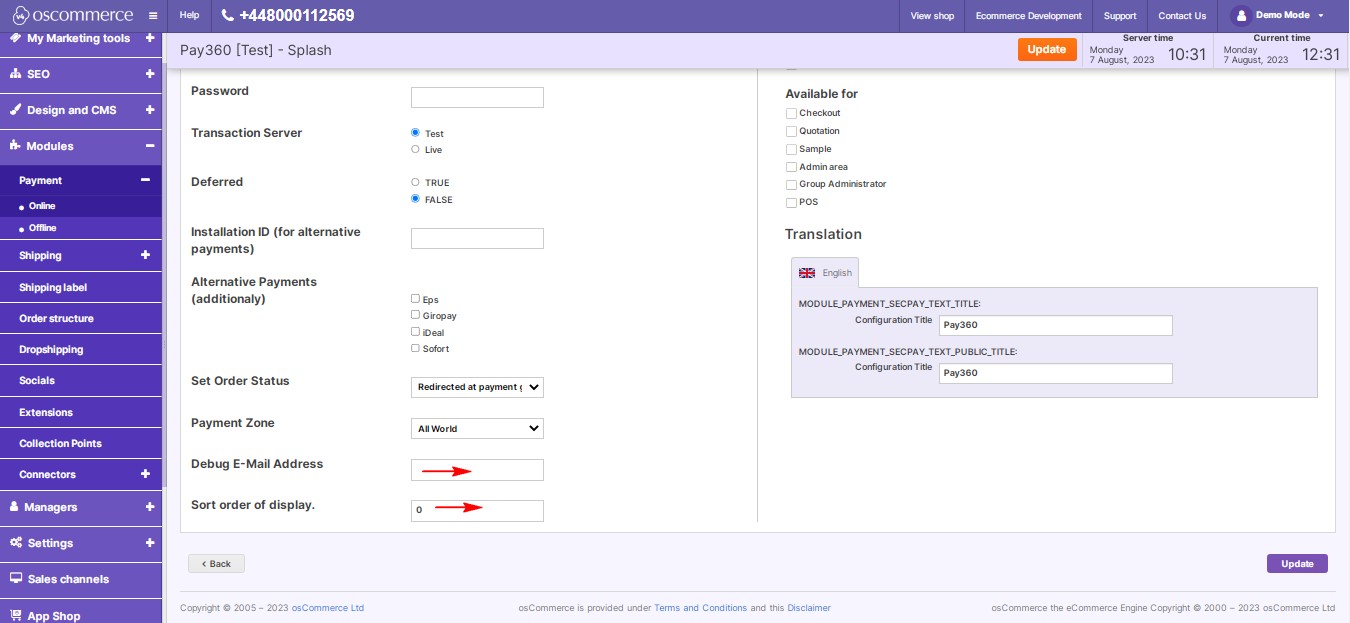1350x623 pixels.
Task: Click the osCommerce logo
Action: (72, 15)
